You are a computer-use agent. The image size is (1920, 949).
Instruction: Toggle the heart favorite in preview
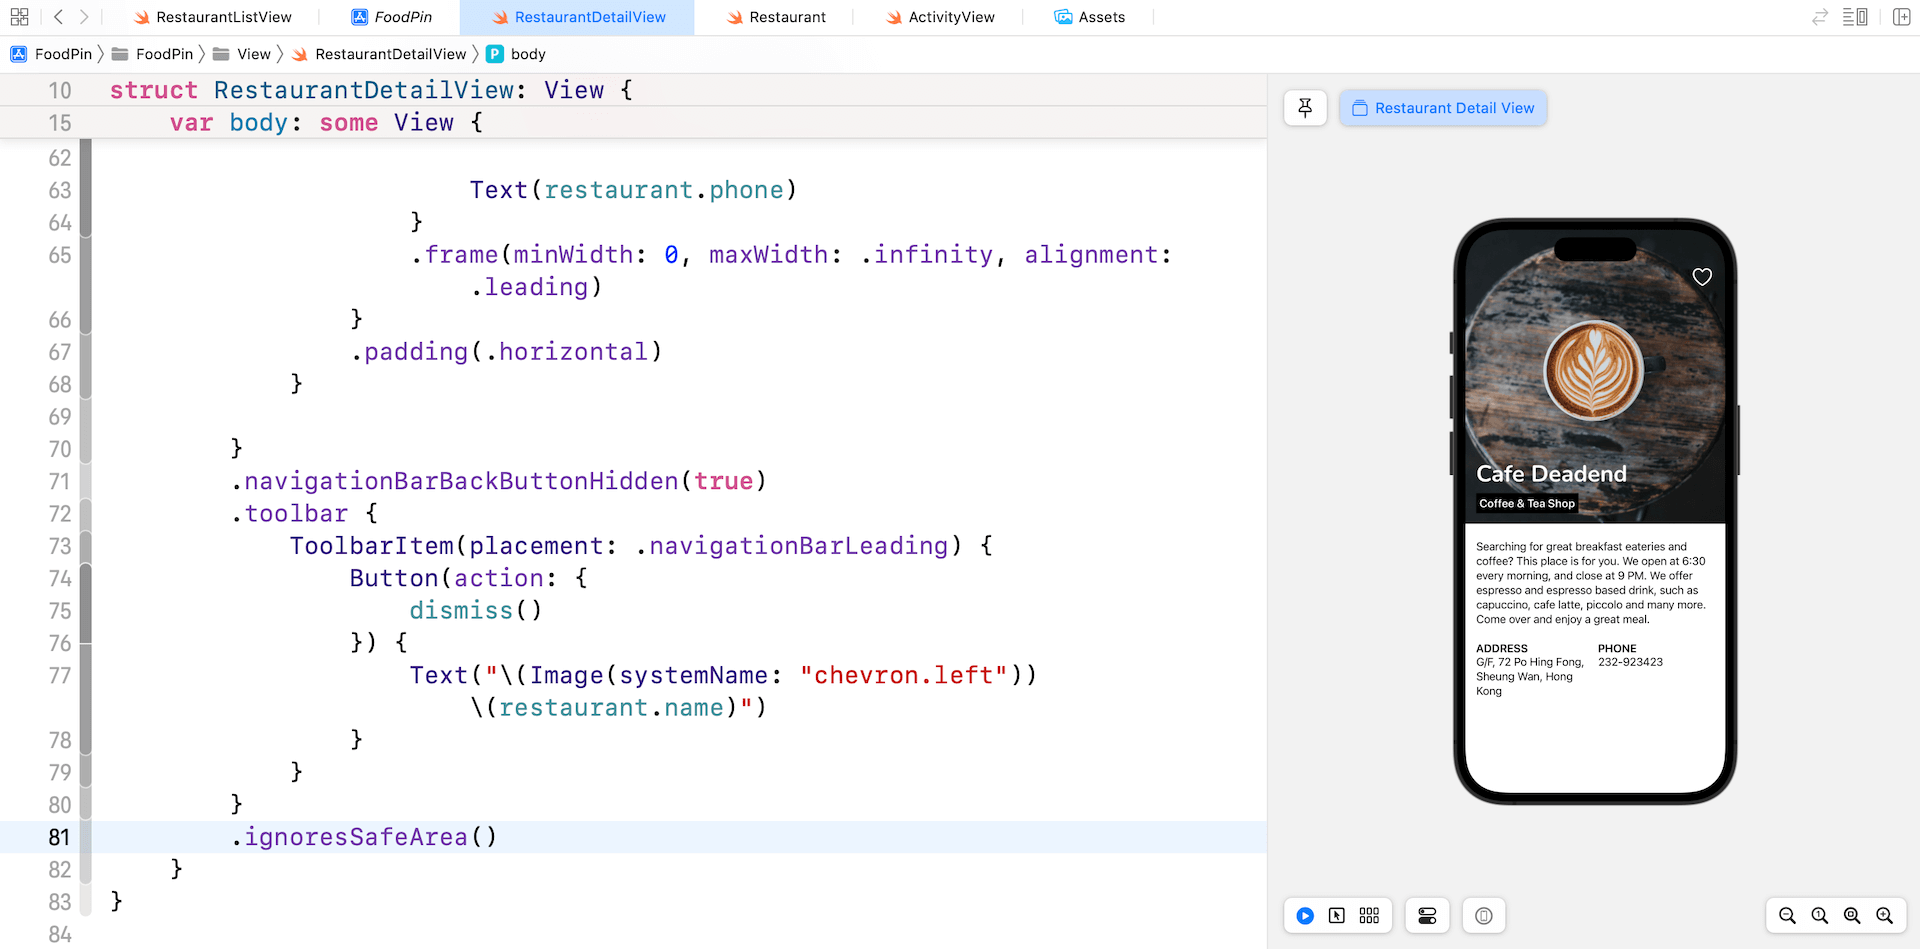coord(1702,277)
